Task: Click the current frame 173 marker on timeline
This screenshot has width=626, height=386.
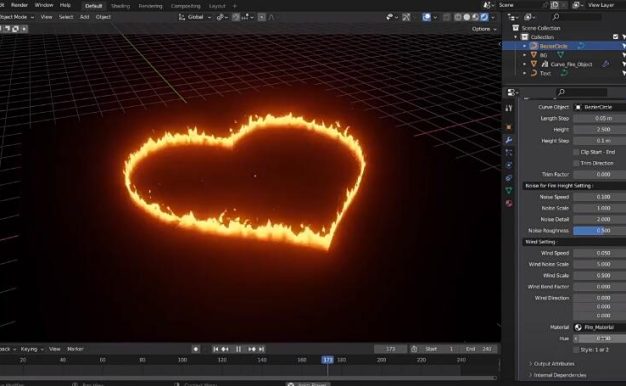Action: (x=327, y=360)
